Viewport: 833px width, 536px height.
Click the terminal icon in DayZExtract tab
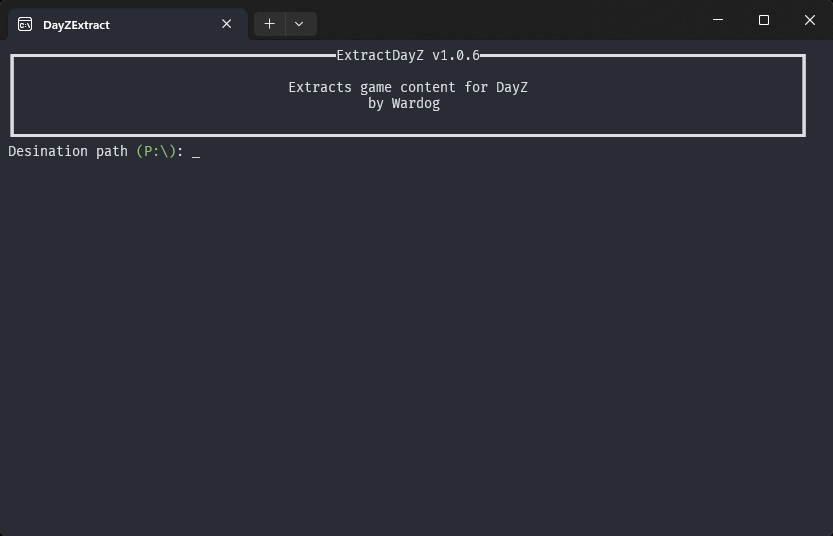pyautogui.click(x=25, y=24)
